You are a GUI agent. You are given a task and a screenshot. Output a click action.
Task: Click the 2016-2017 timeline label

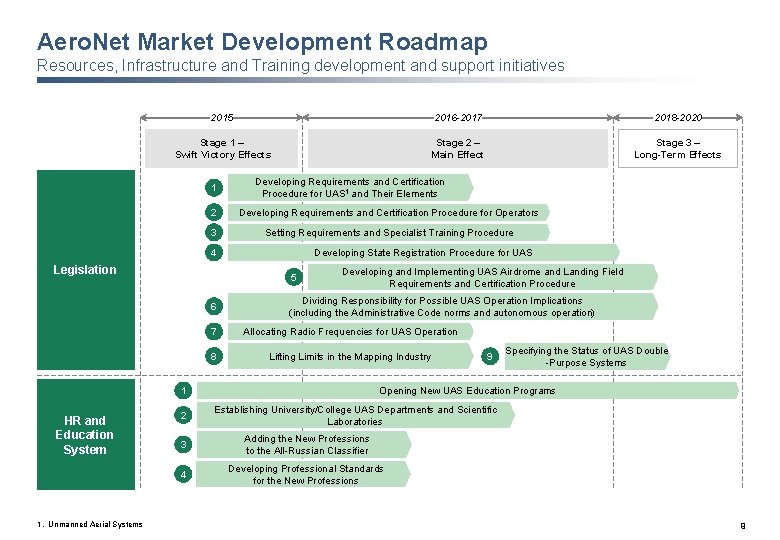coord(458,117)
